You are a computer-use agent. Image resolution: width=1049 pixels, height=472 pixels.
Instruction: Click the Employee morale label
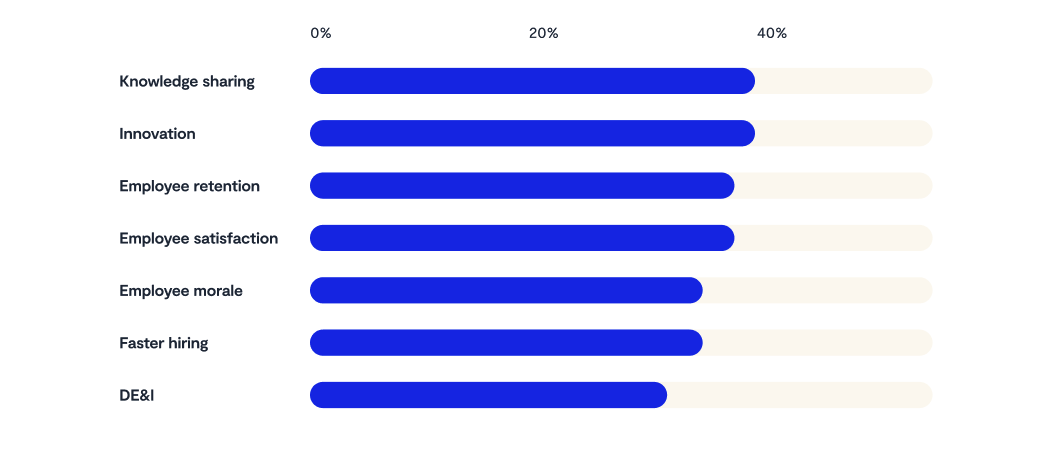(181, 291)
